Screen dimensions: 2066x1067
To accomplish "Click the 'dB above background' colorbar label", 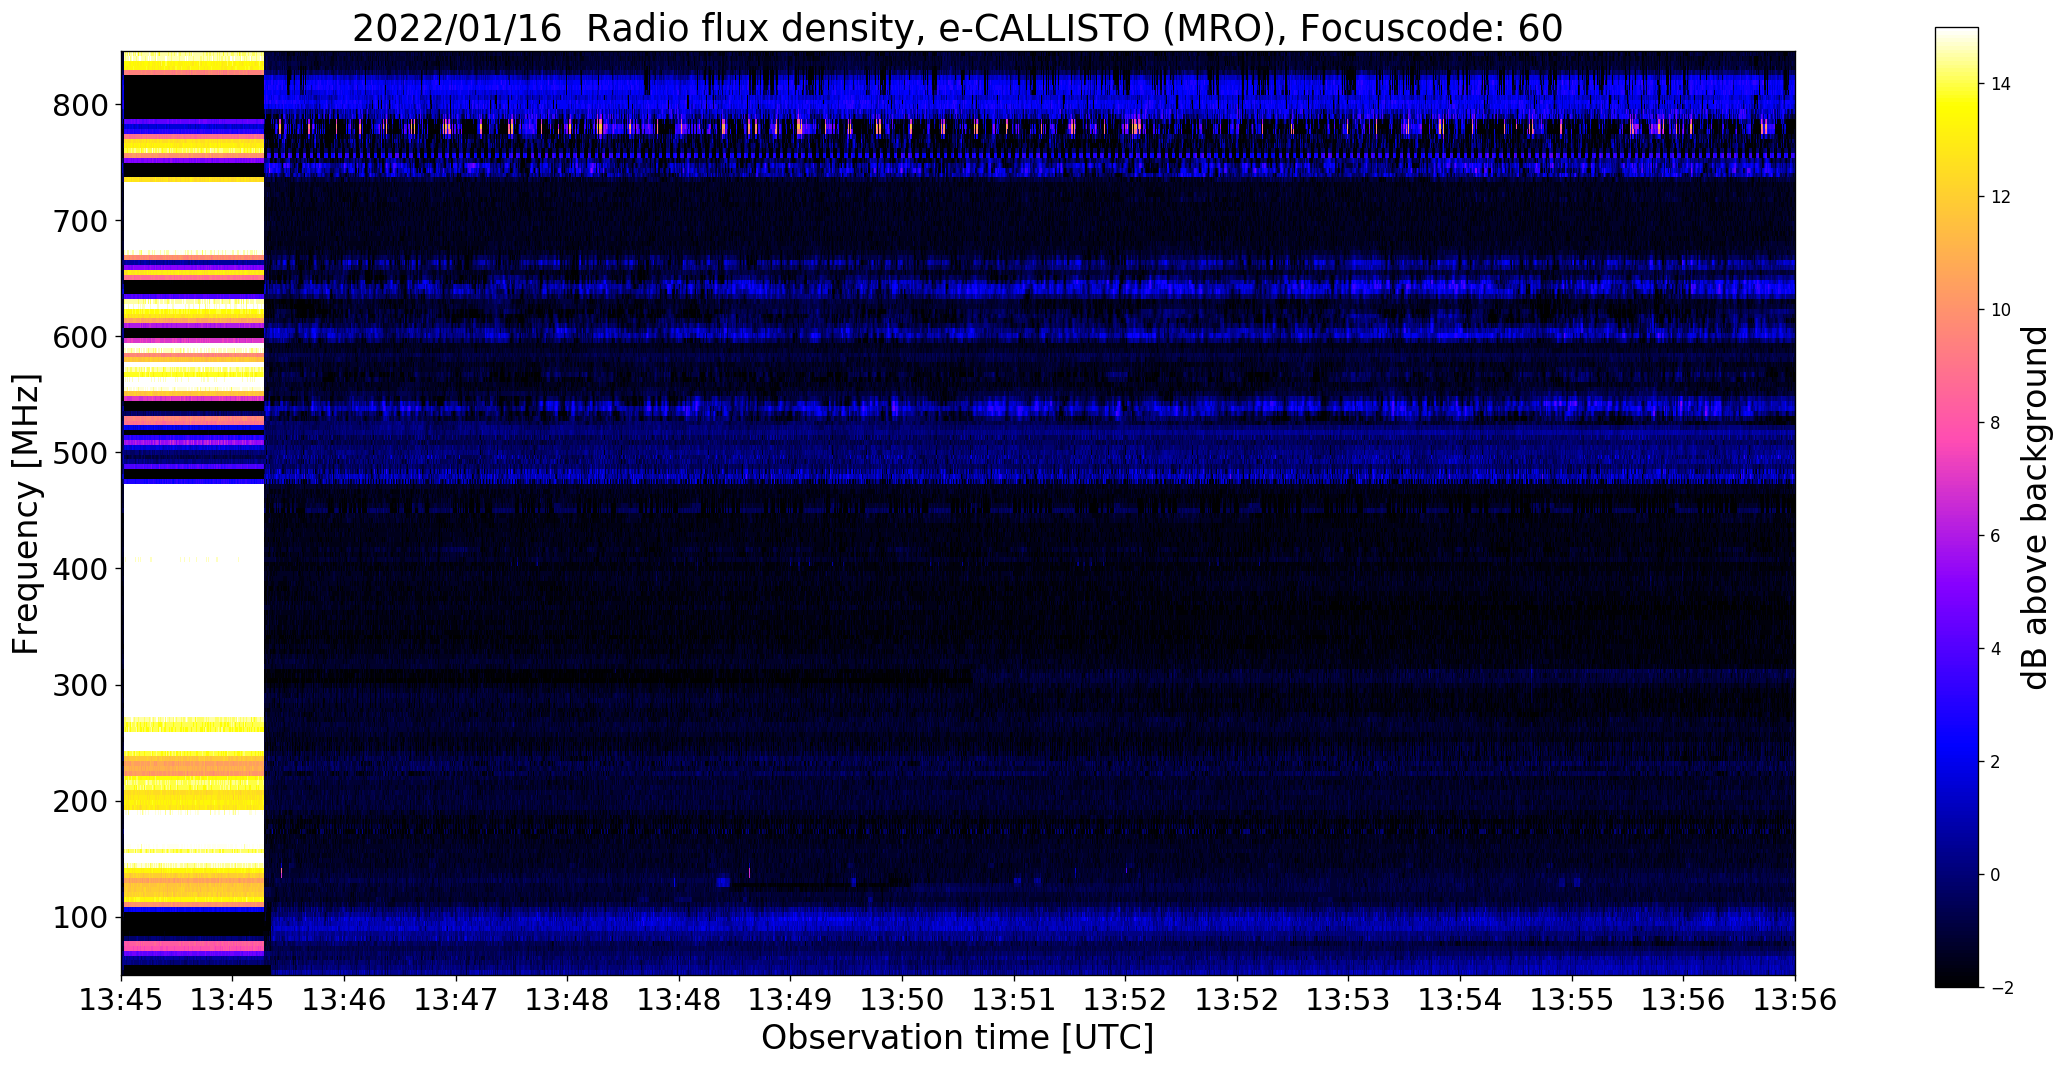I will 2034,508.
